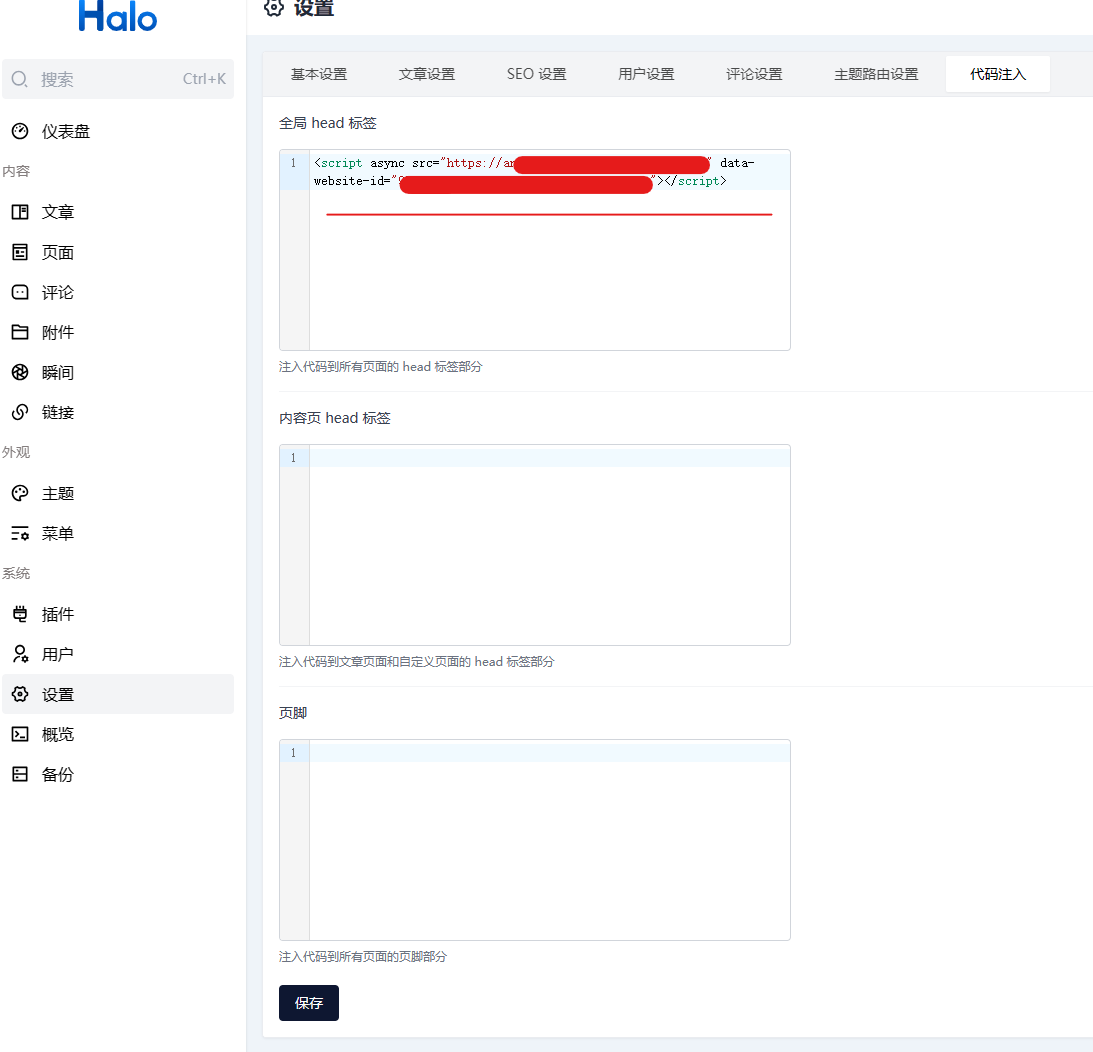
Task: Click the 注入代码到文章页面和自定义页面的 head 标签部分 hint
Action: [416, 662]
